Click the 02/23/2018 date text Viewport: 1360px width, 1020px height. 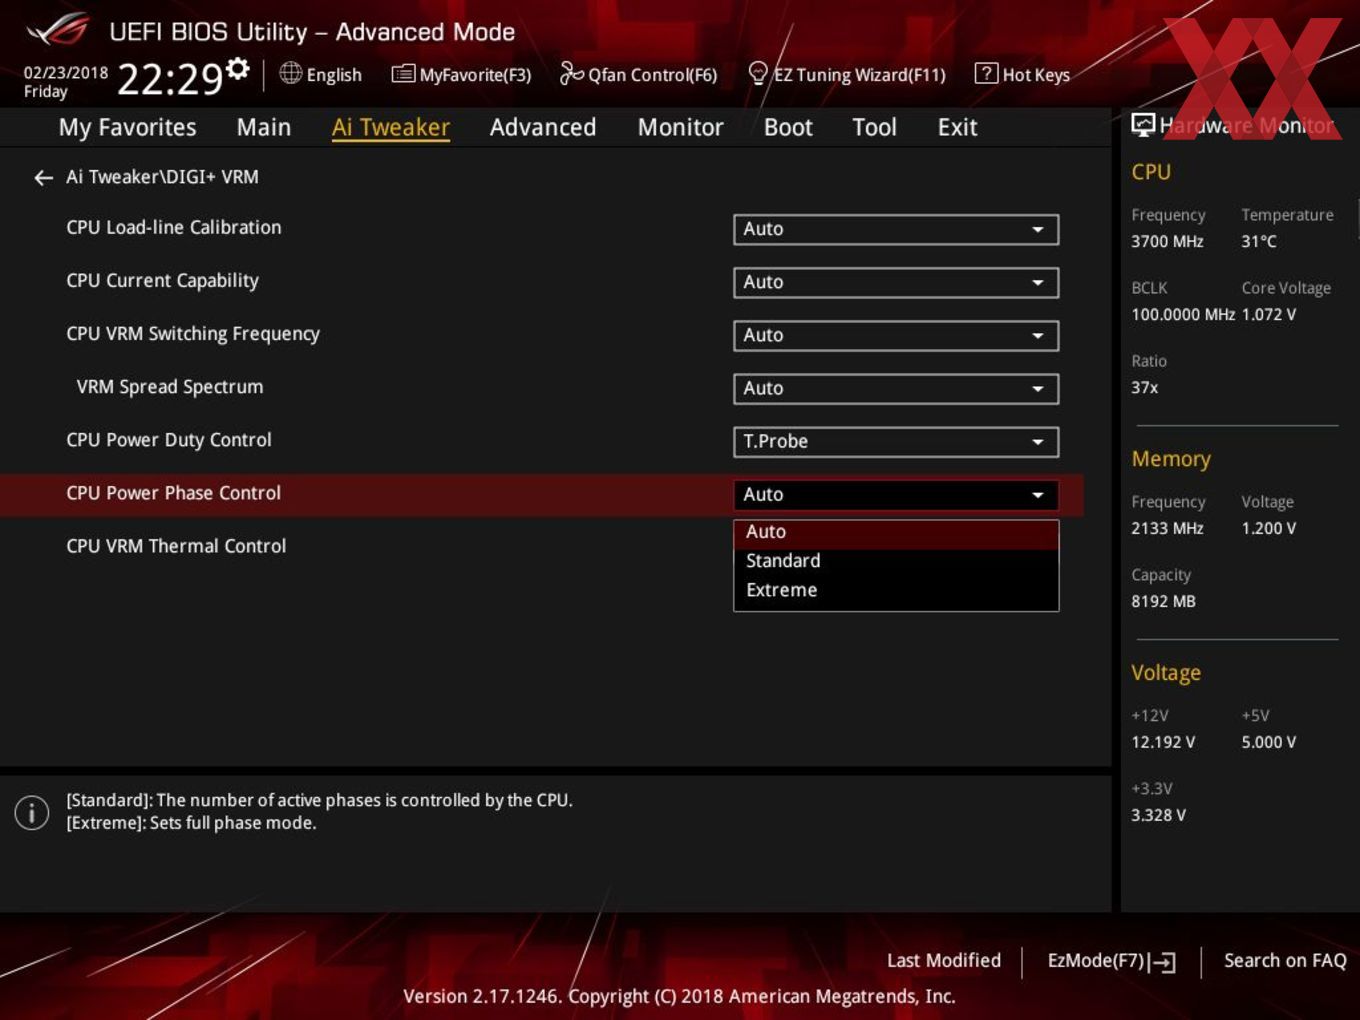(66, 73)
